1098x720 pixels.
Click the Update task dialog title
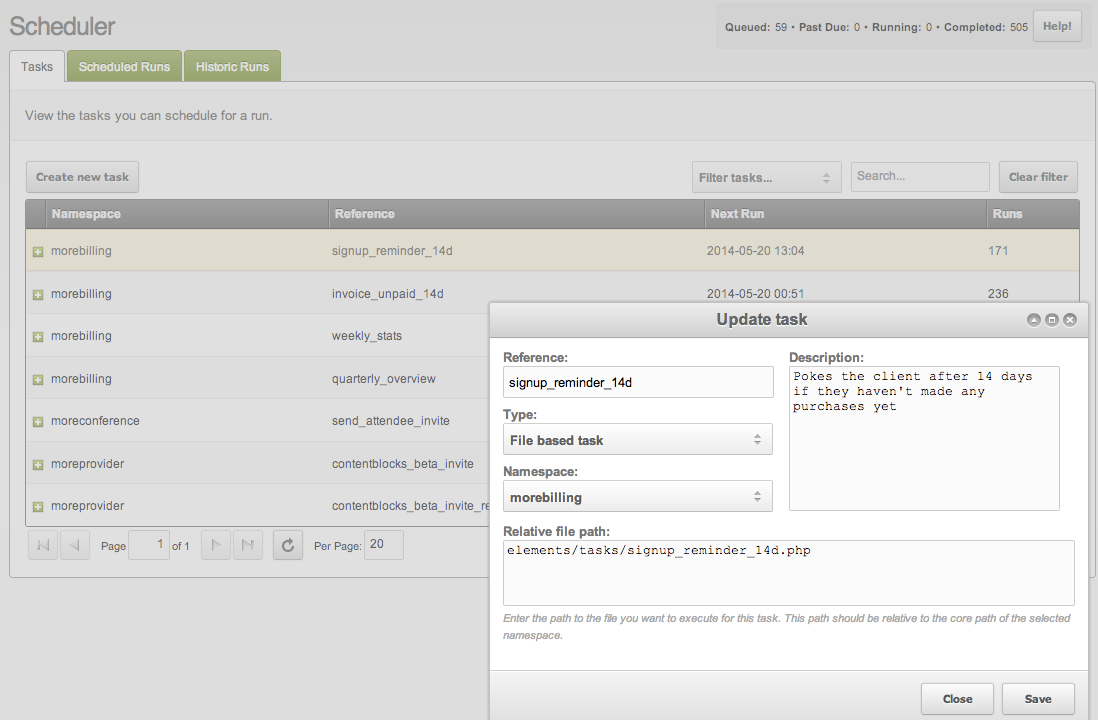(761, 319)
